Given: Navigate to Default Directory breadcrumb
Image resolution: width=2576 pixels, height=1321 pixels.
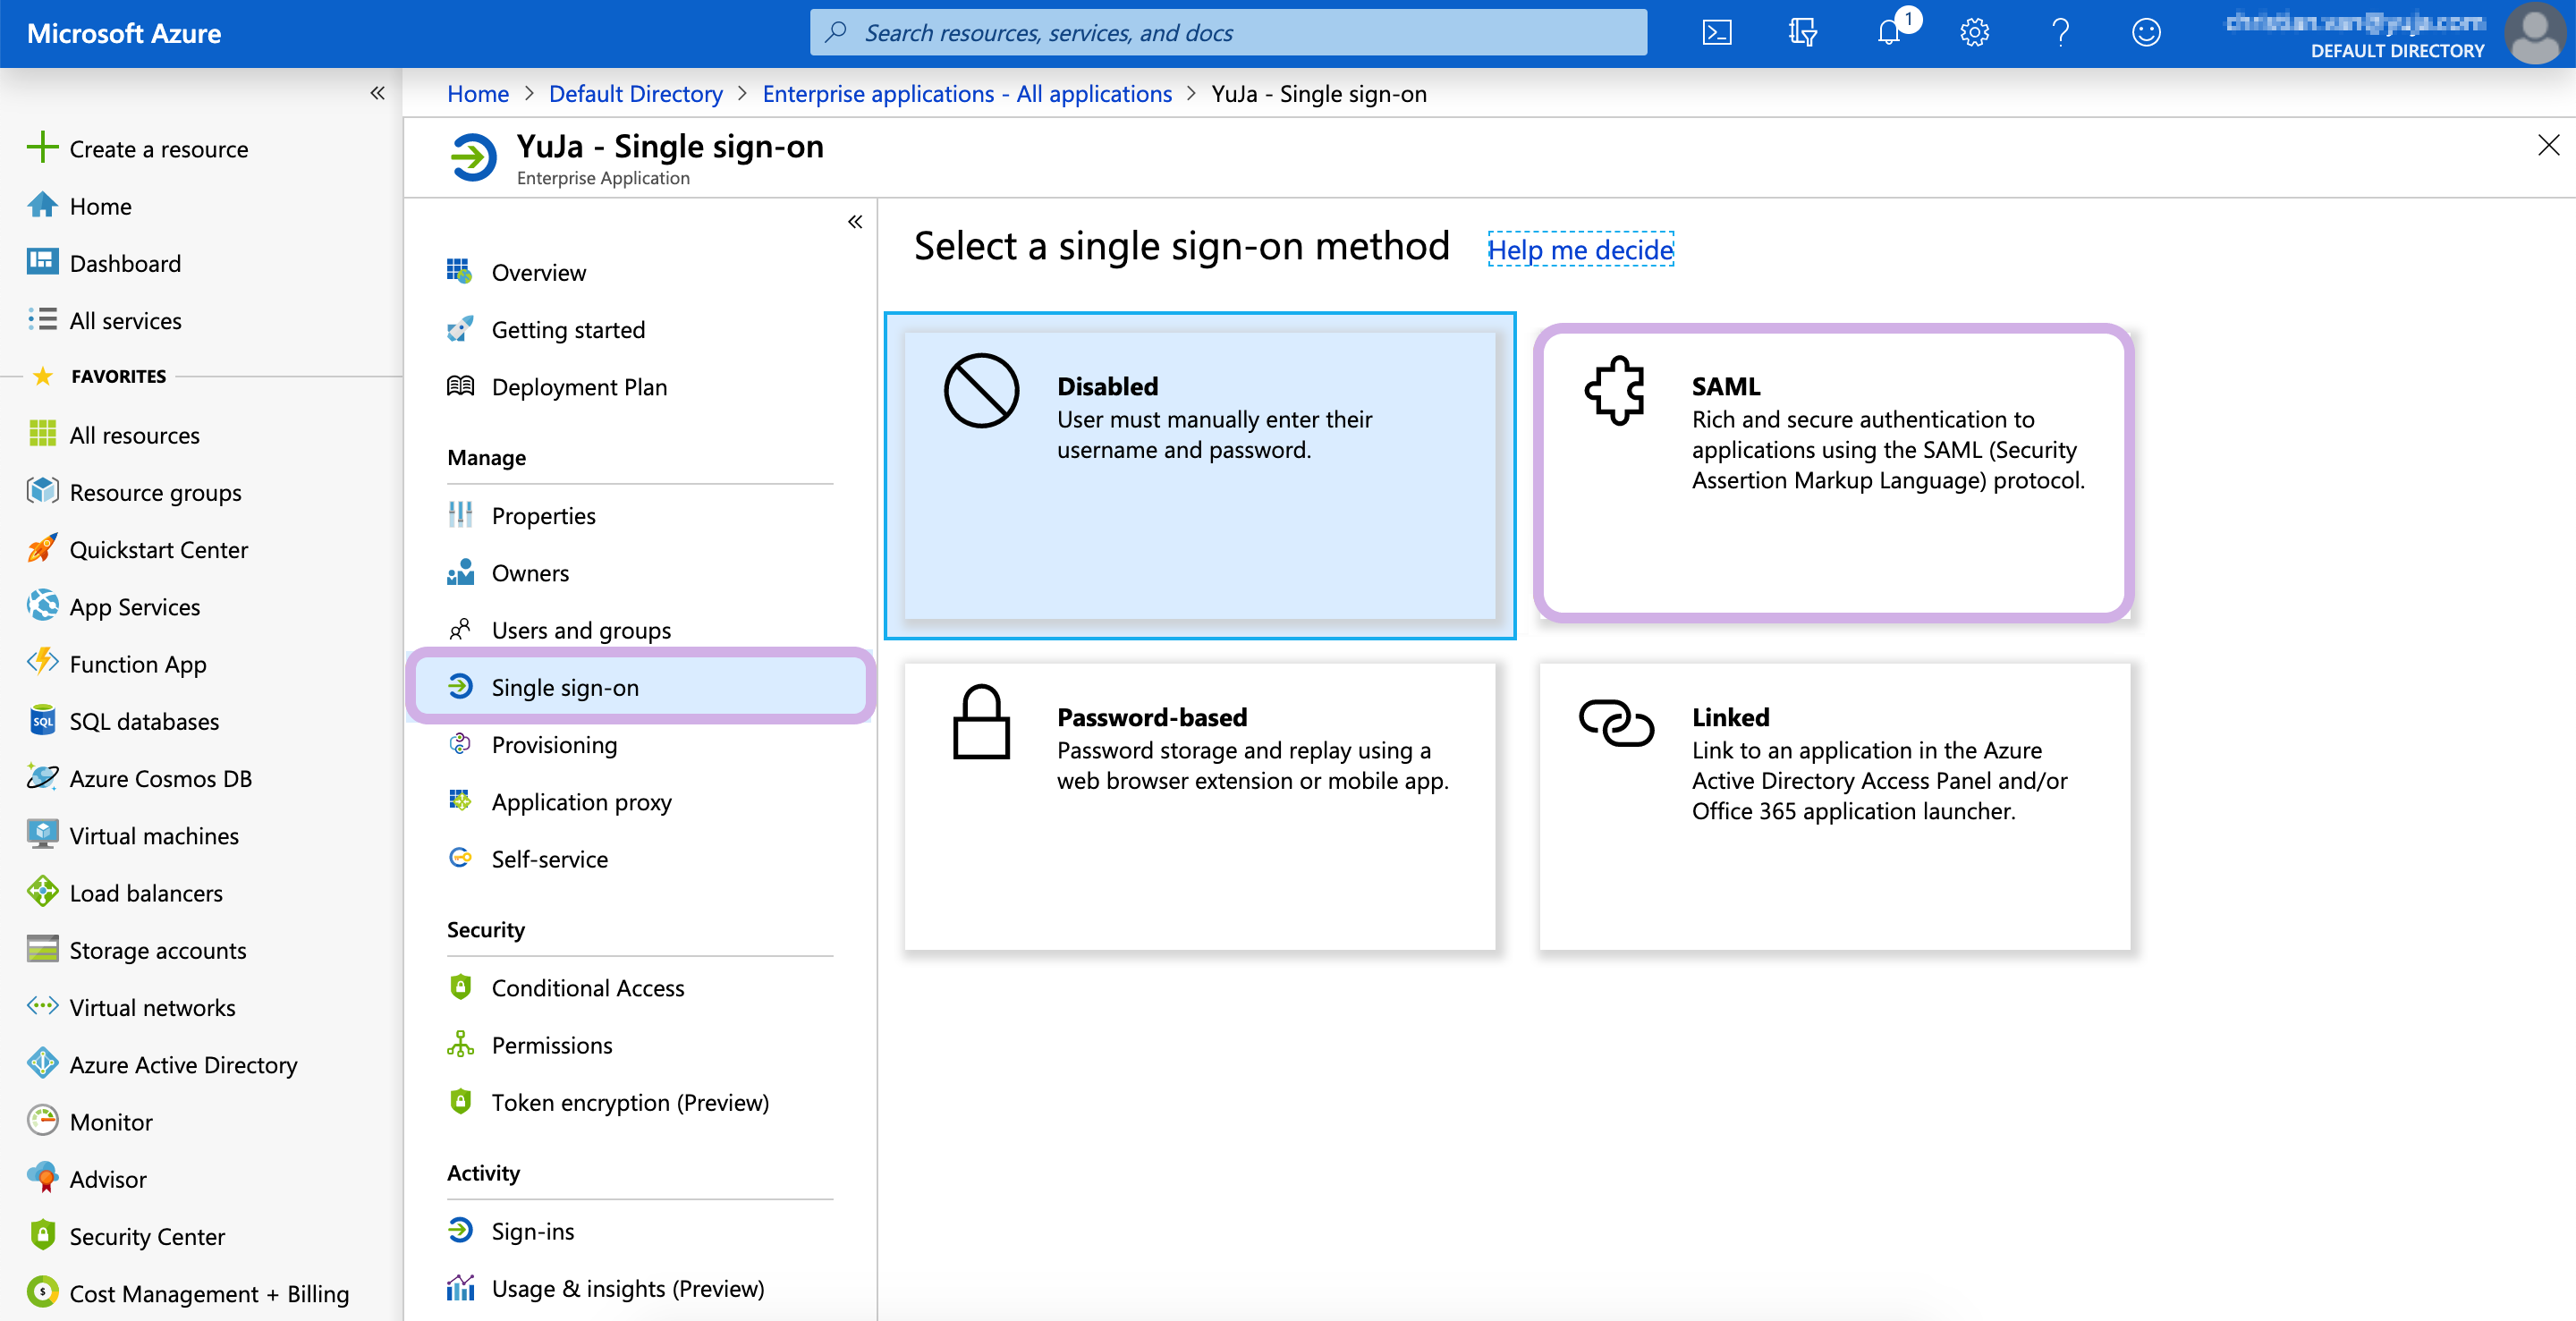Looking at the screenshot, I should click(635, 94).
